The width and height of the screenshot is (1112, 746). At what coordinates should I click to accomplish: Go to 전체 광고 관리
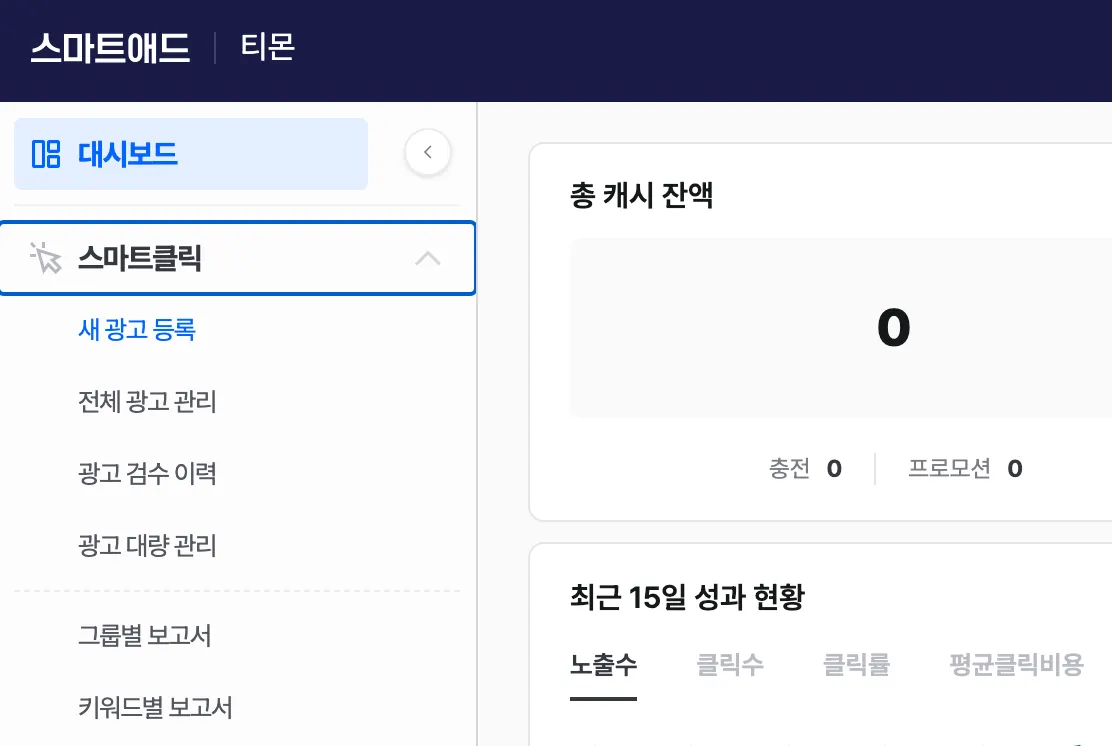click(147, 402)
